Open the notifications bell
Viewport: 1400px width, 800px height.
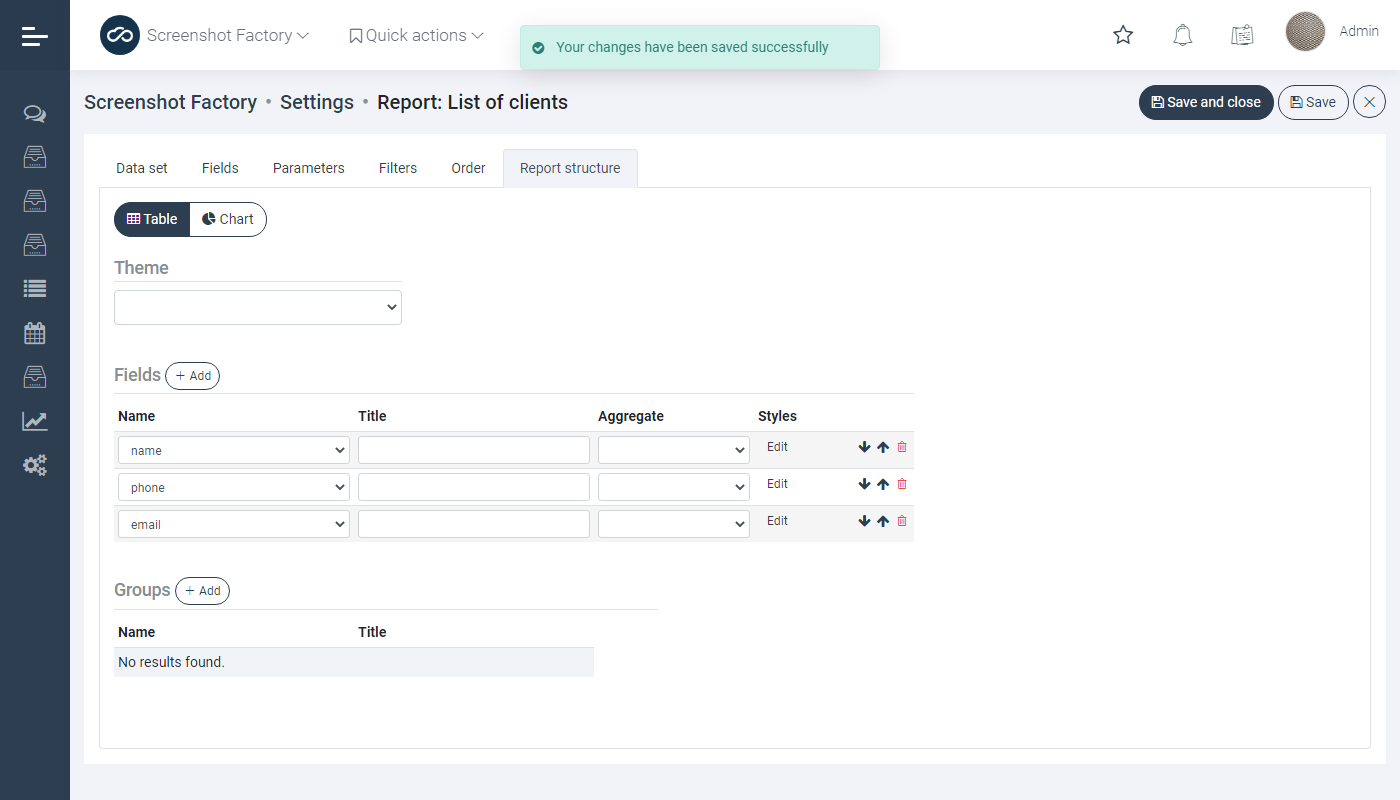coord(1182,35)
